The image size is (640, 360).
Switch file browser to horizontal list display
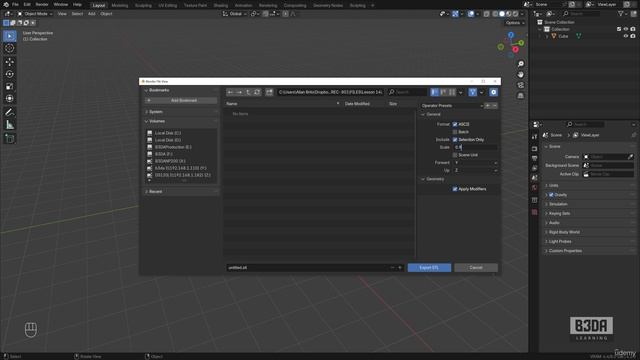point(443,92)
